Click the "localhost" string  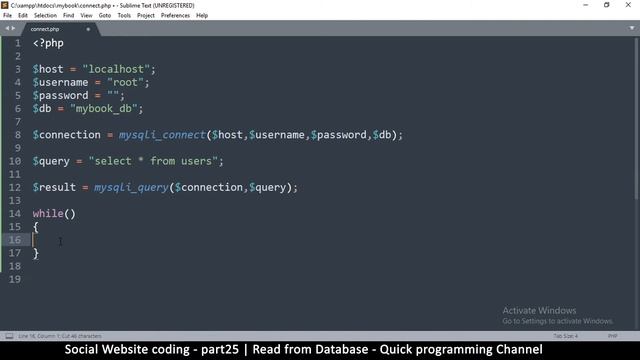click(116, 69)
